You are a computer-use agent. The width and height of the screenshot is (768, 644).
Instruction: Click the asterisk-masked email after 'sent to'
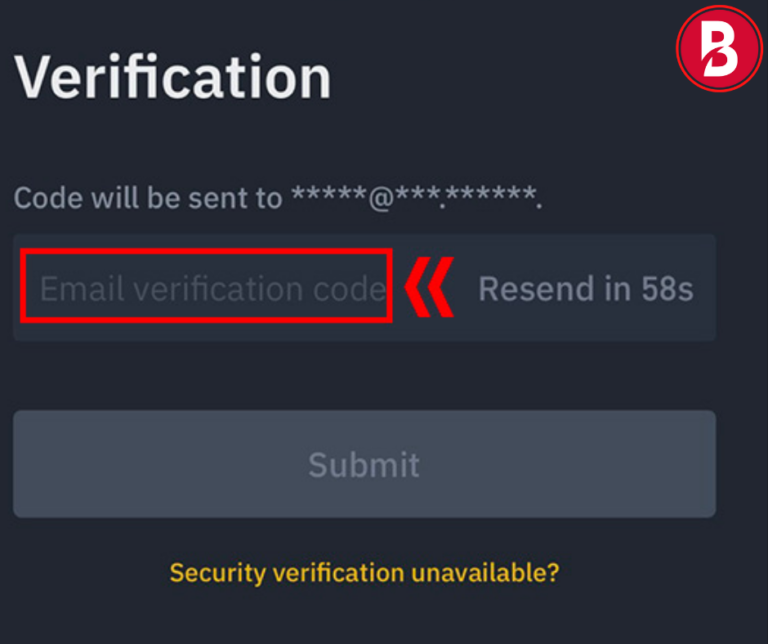pyautogui.click(x=417, y=197)
